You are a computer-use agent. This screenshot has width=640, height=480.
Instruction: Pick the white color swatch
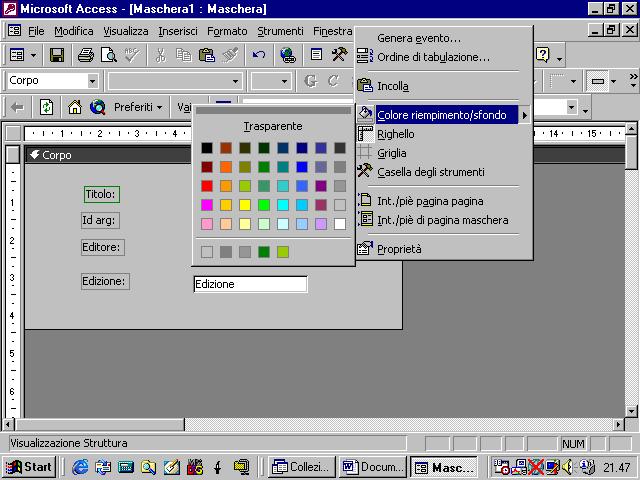(340, 224)
